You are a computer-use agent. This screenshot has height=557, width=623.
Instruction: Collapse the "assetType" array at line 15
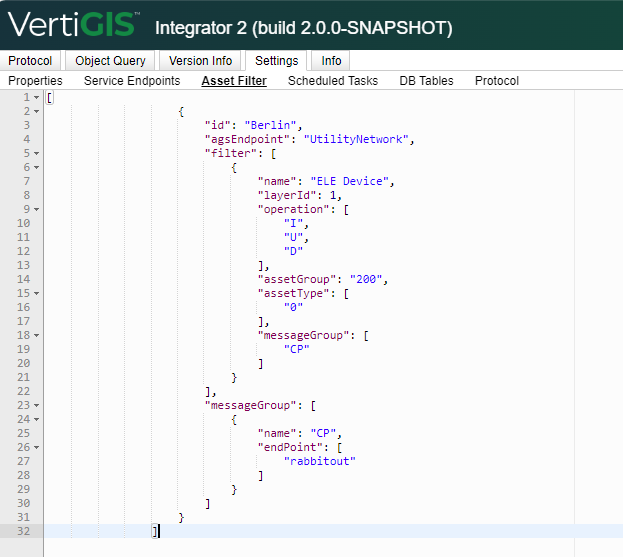tap(37, 293)
